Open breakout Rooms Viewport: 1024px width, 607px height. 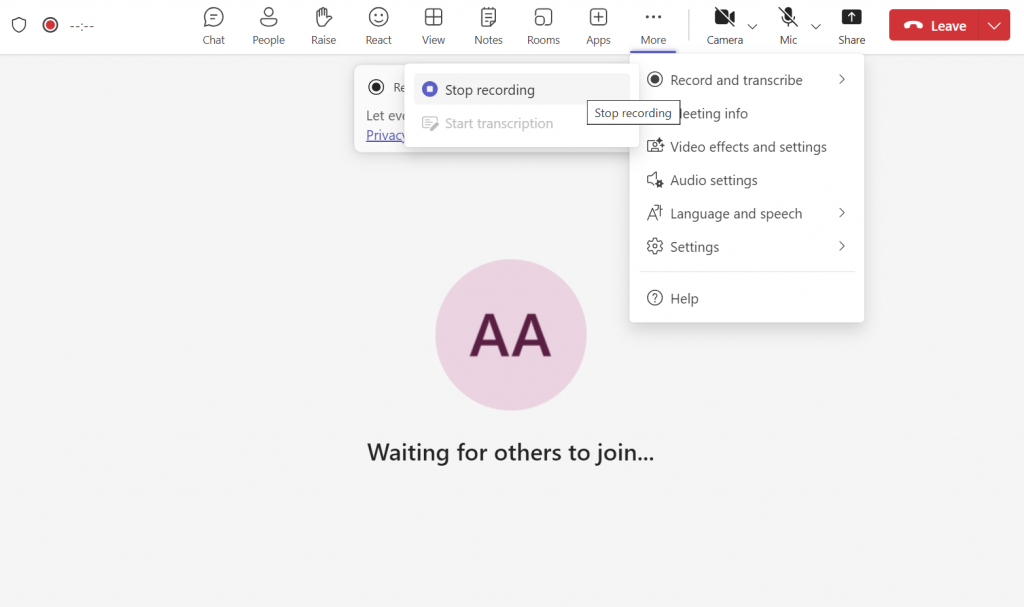543,25
